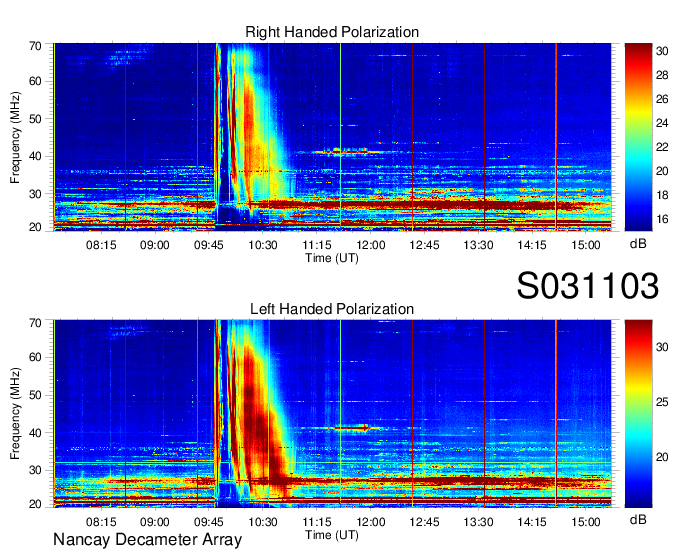Click the dB unit under the Left Handed colorbar

pyautogui.click(x=638, y=520)
